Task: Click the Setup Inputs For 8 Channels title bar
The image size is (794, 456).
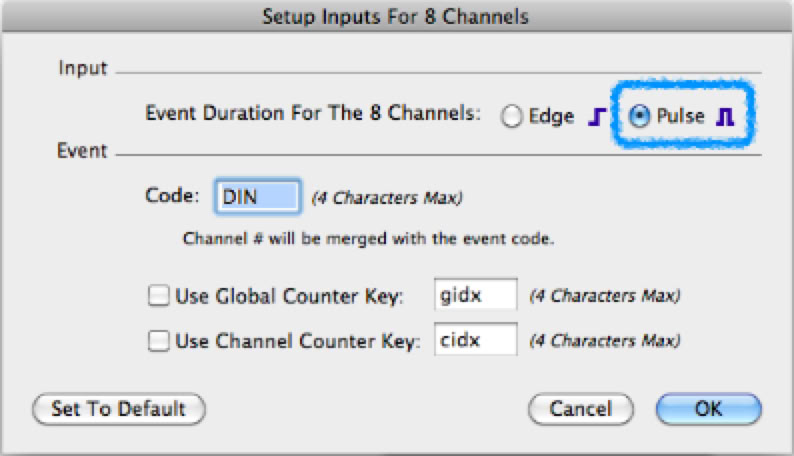Action: pos(396,16)
